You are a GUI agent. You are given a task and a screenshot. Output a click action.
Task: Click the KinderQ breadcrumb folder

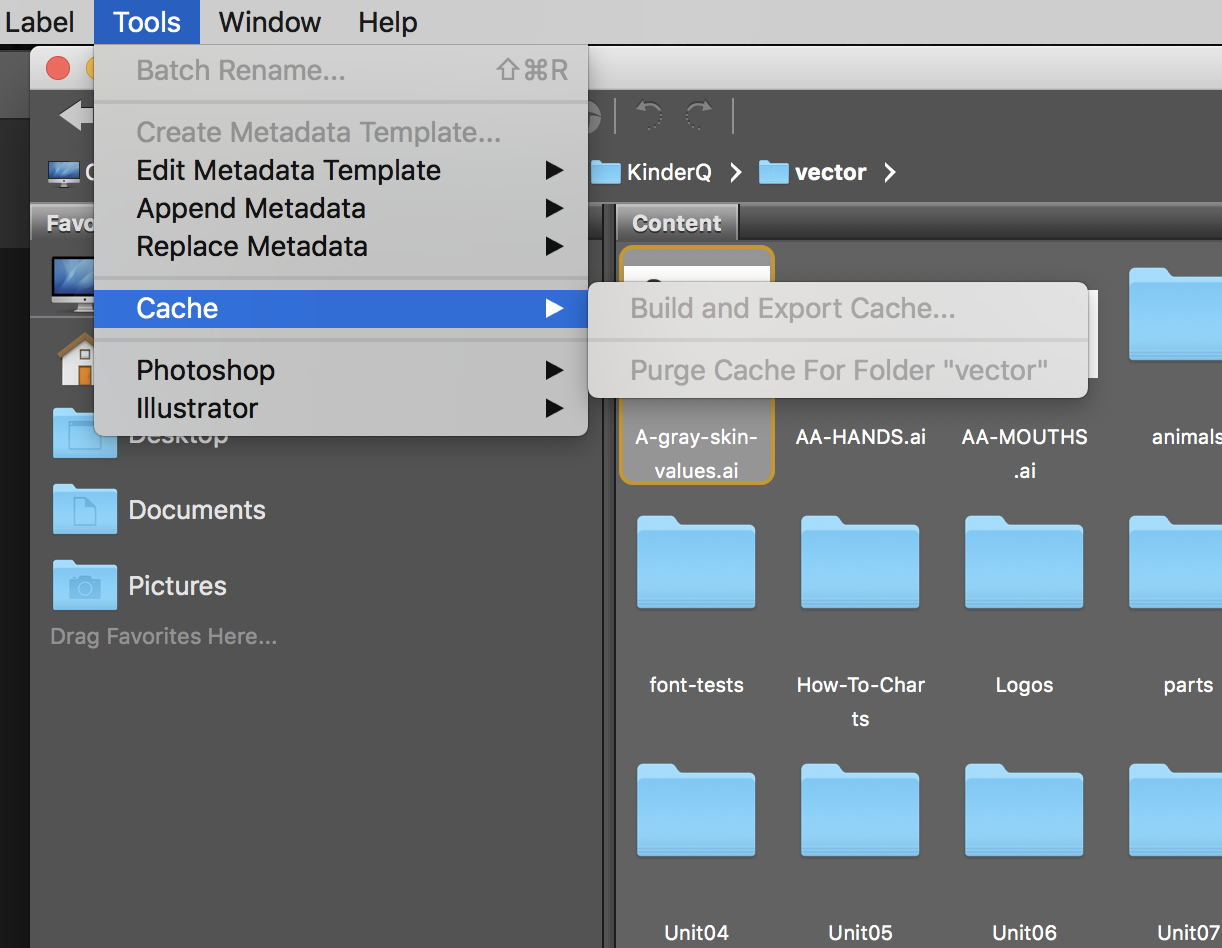(x=668, y=173)
